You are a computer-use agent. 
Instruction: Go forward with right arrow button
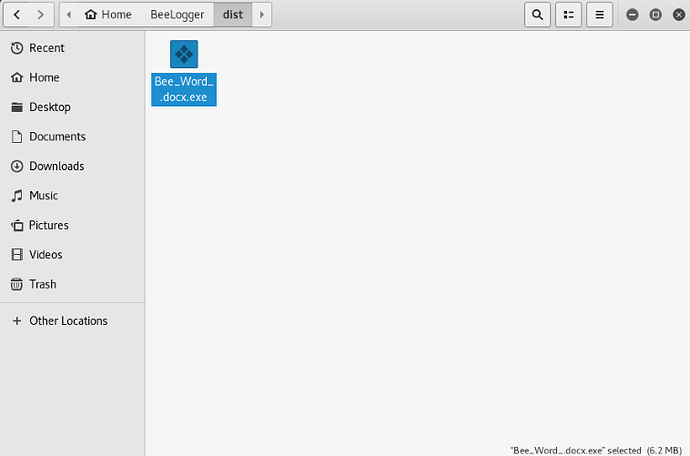point(39,15)
